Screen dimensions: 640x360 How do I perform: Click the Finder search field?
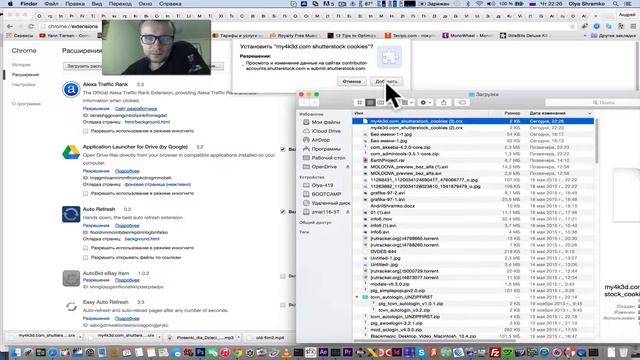593,102
